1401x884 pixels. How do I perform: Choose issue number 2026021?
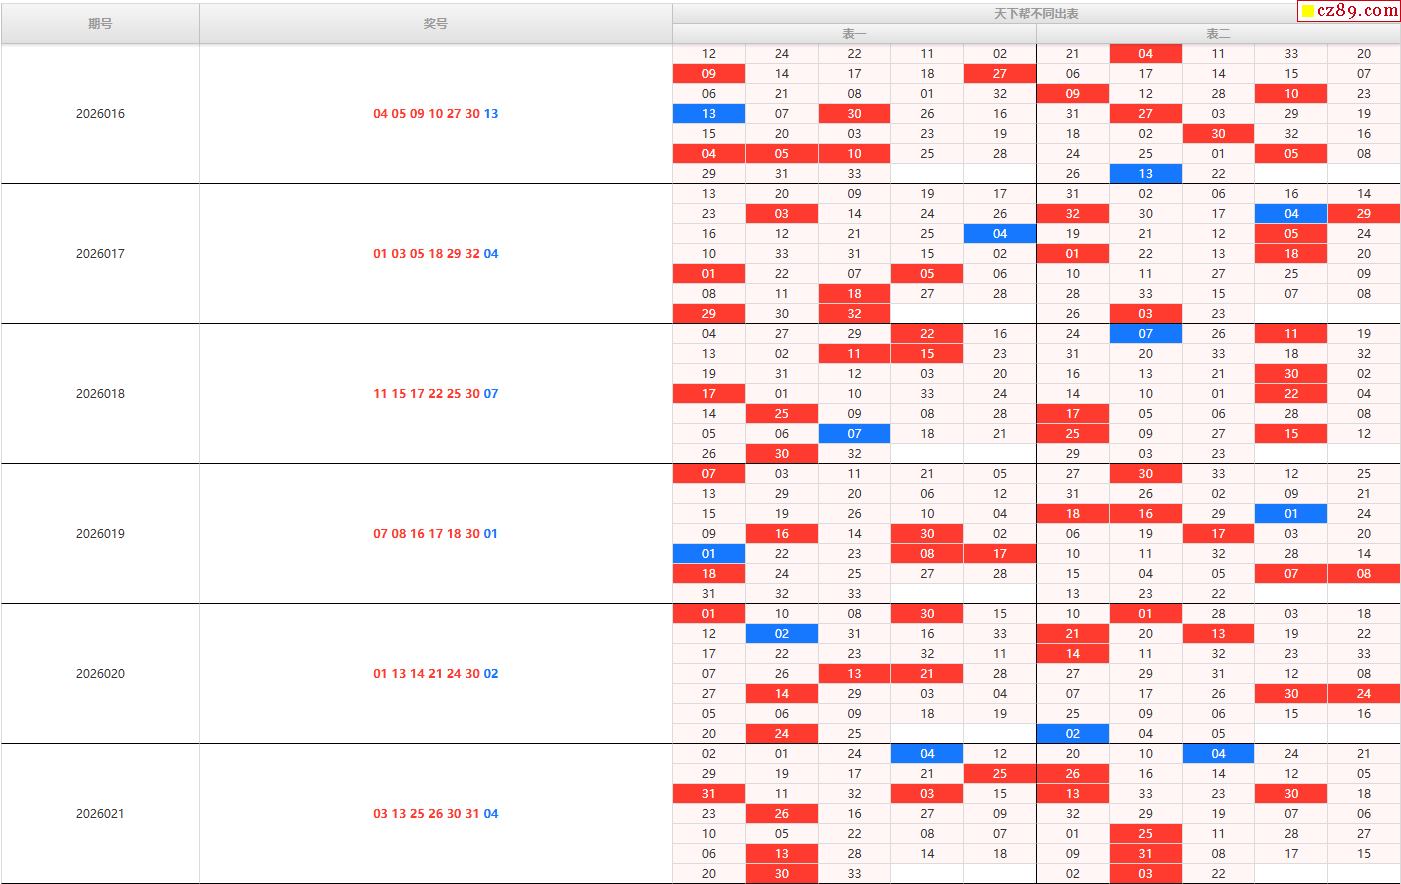[100, 814]
